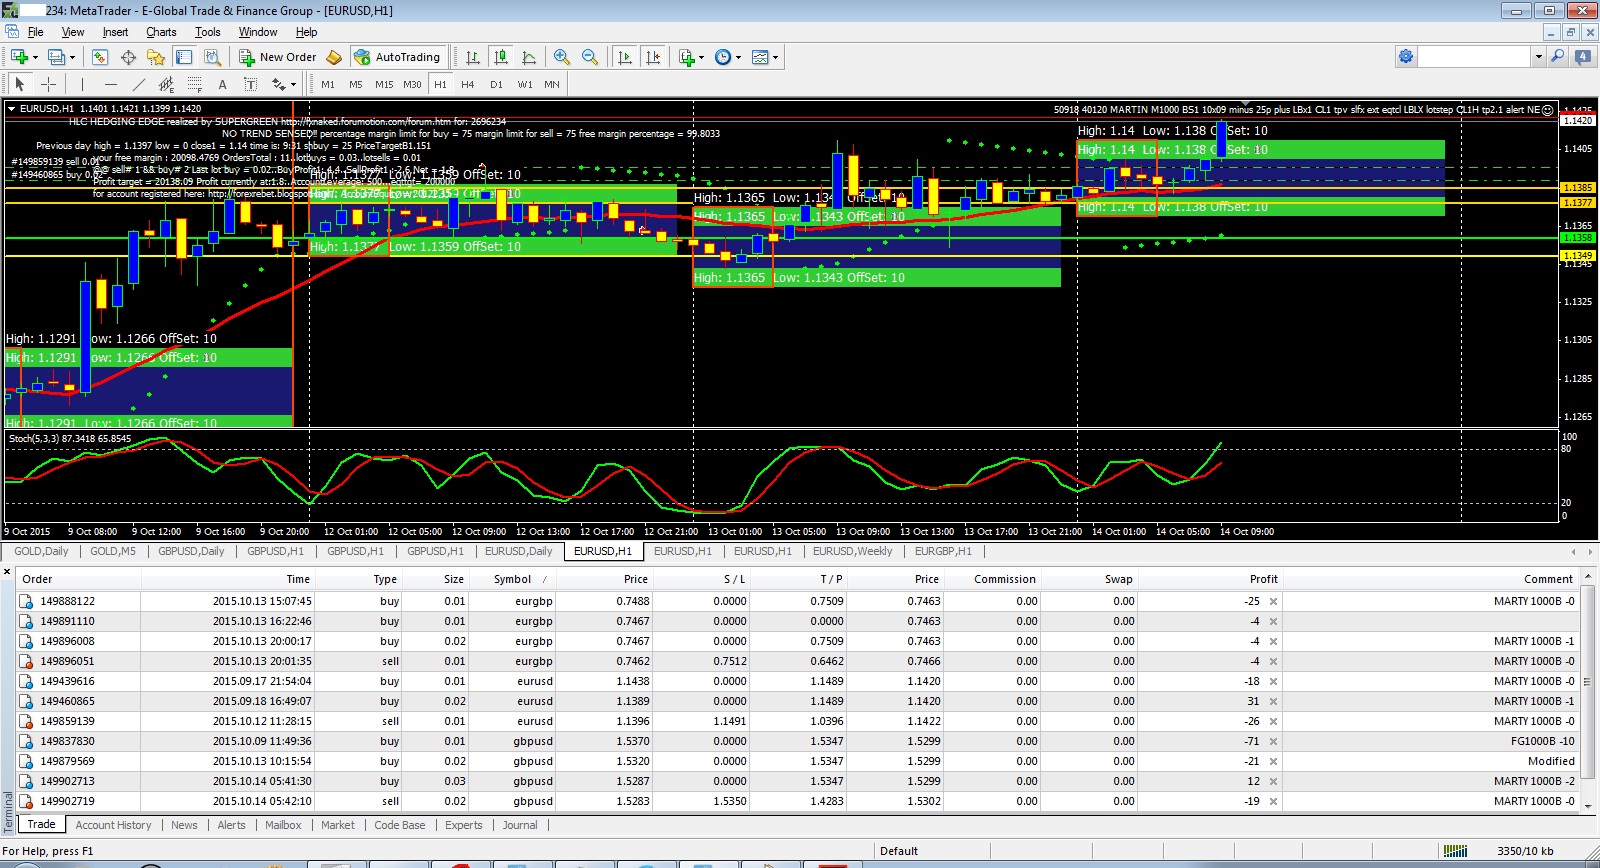Expand the templates dropdown
The width and height of the screenshot is (1600, 868).
775,57
